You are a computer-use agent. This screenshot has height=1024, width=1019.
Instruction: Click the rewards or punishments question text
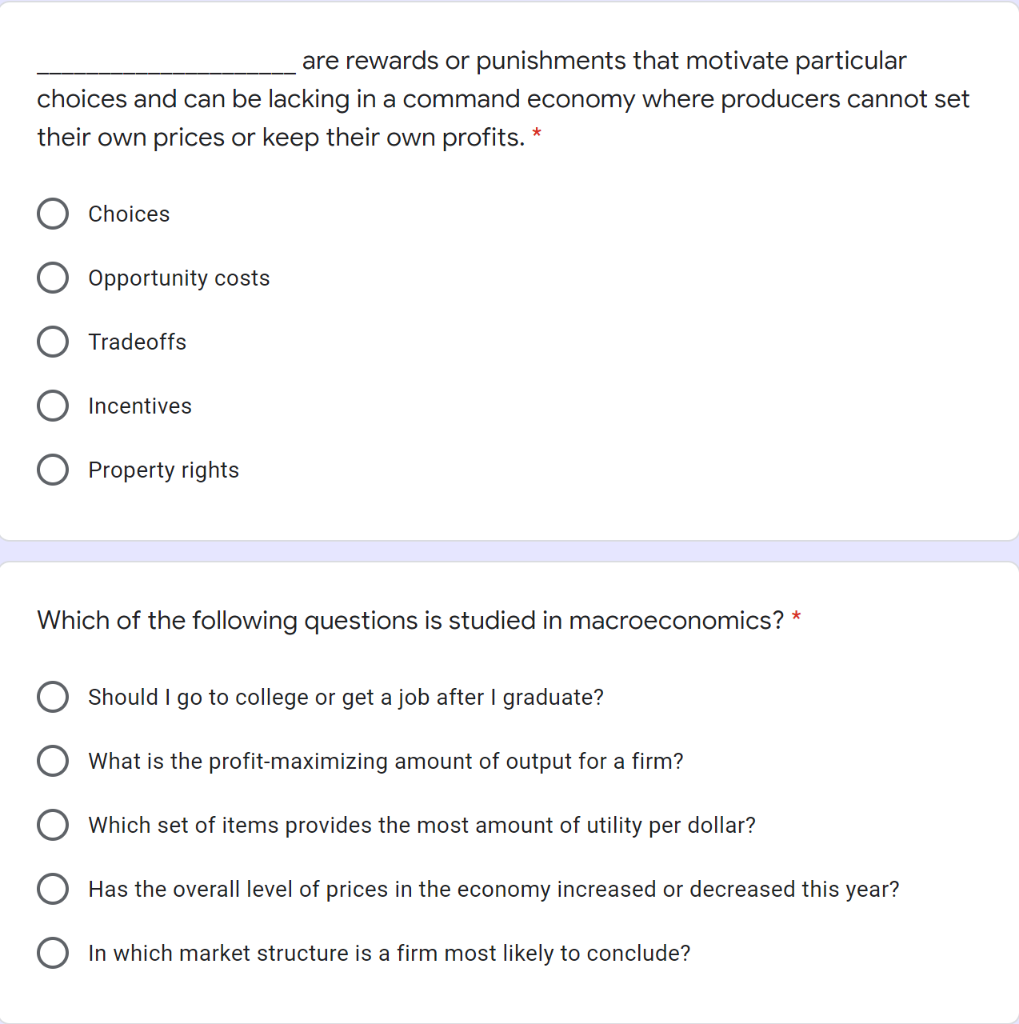(500, 99)
